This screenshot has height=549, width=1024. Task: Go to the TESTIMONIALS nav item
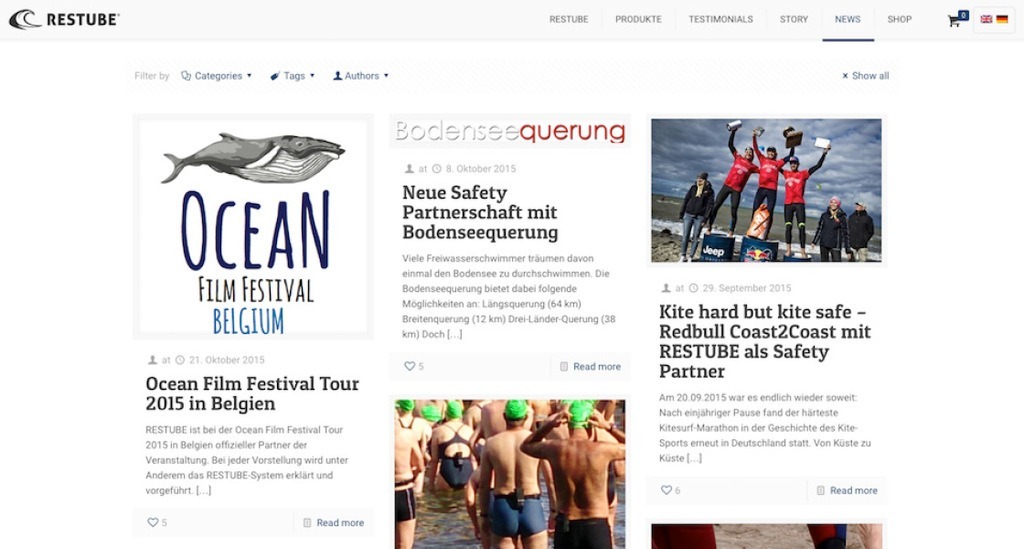720,20
